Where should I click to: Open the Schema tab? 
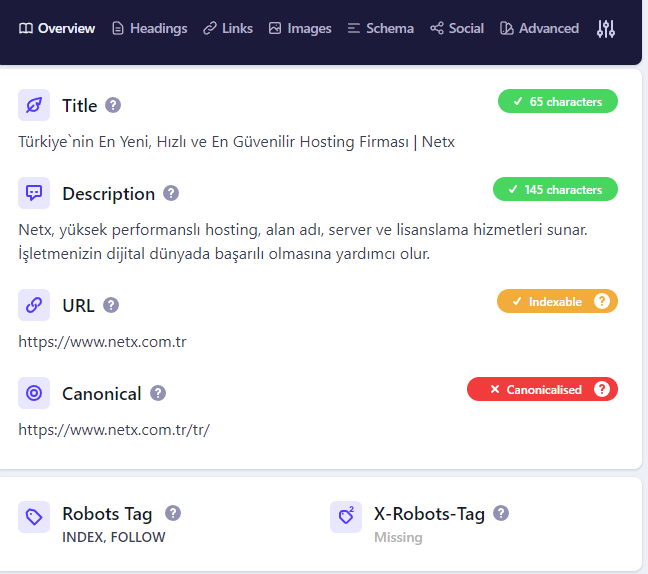[381, 28]
